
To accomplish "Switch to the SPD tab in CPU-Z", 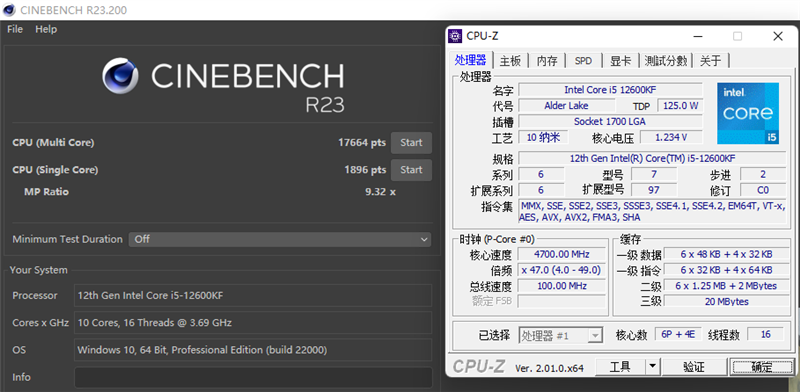I will point(583,61).
